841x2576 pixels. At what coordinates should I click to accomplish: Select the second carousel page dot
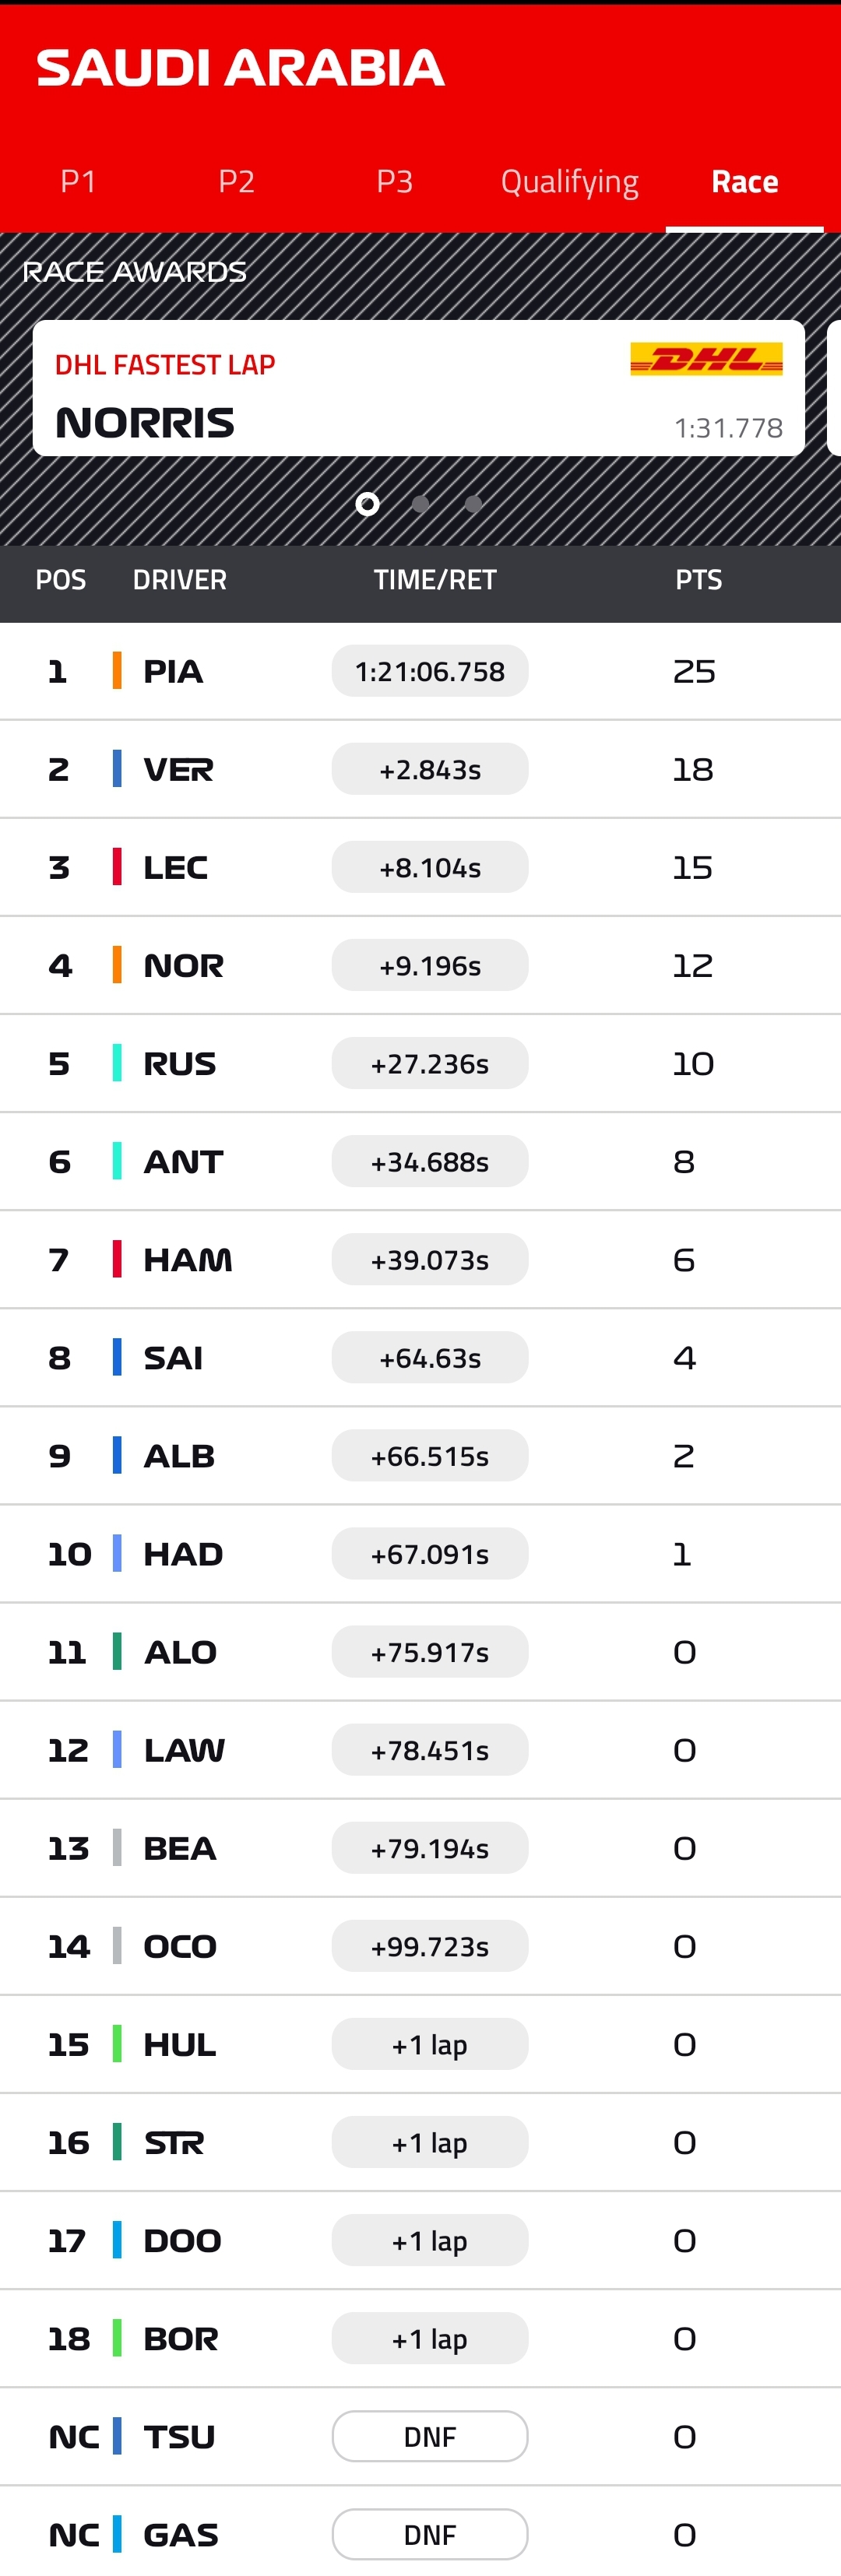tap(421, 504)
